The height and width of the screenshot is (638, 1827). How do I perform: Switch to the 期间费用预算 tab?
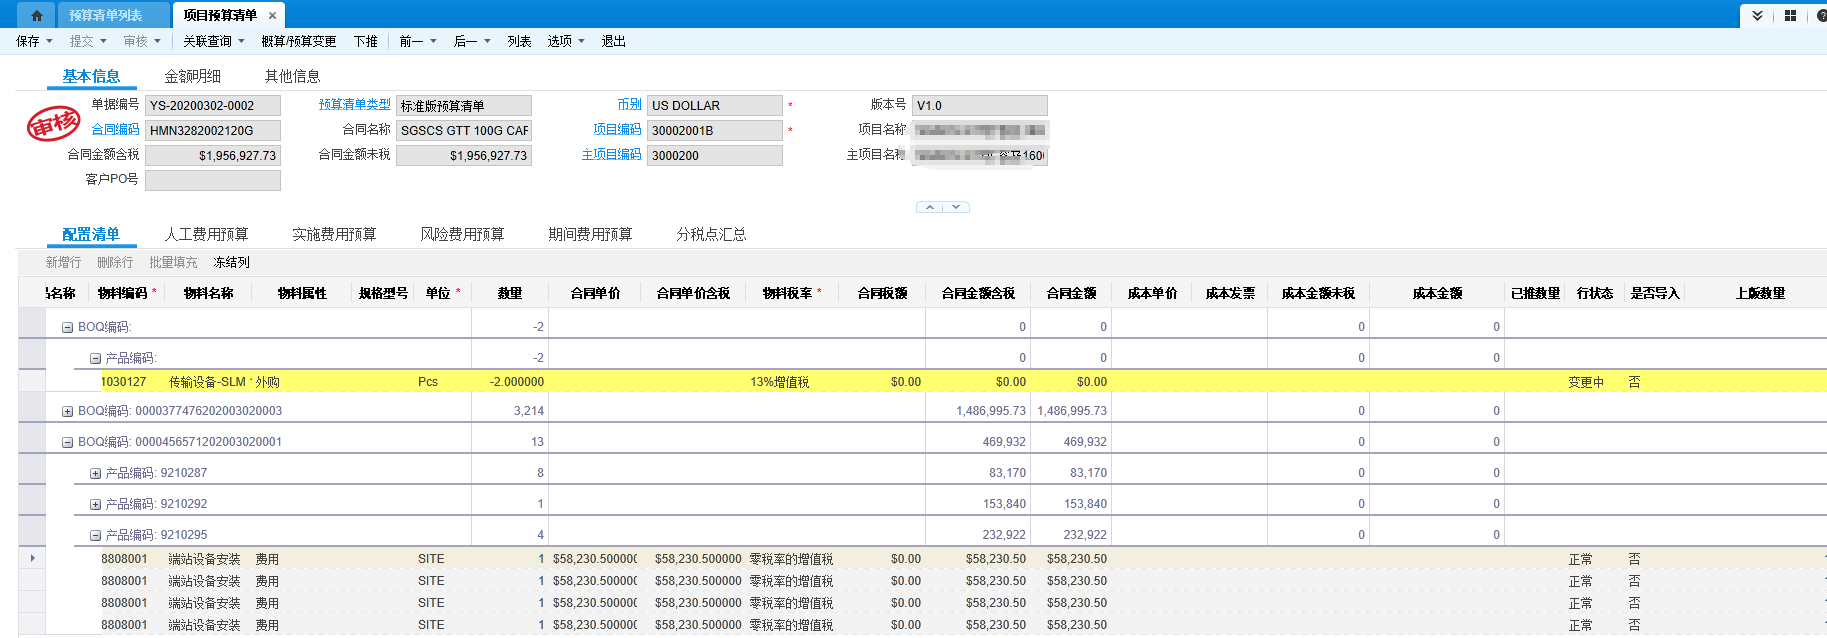point(590,234)
